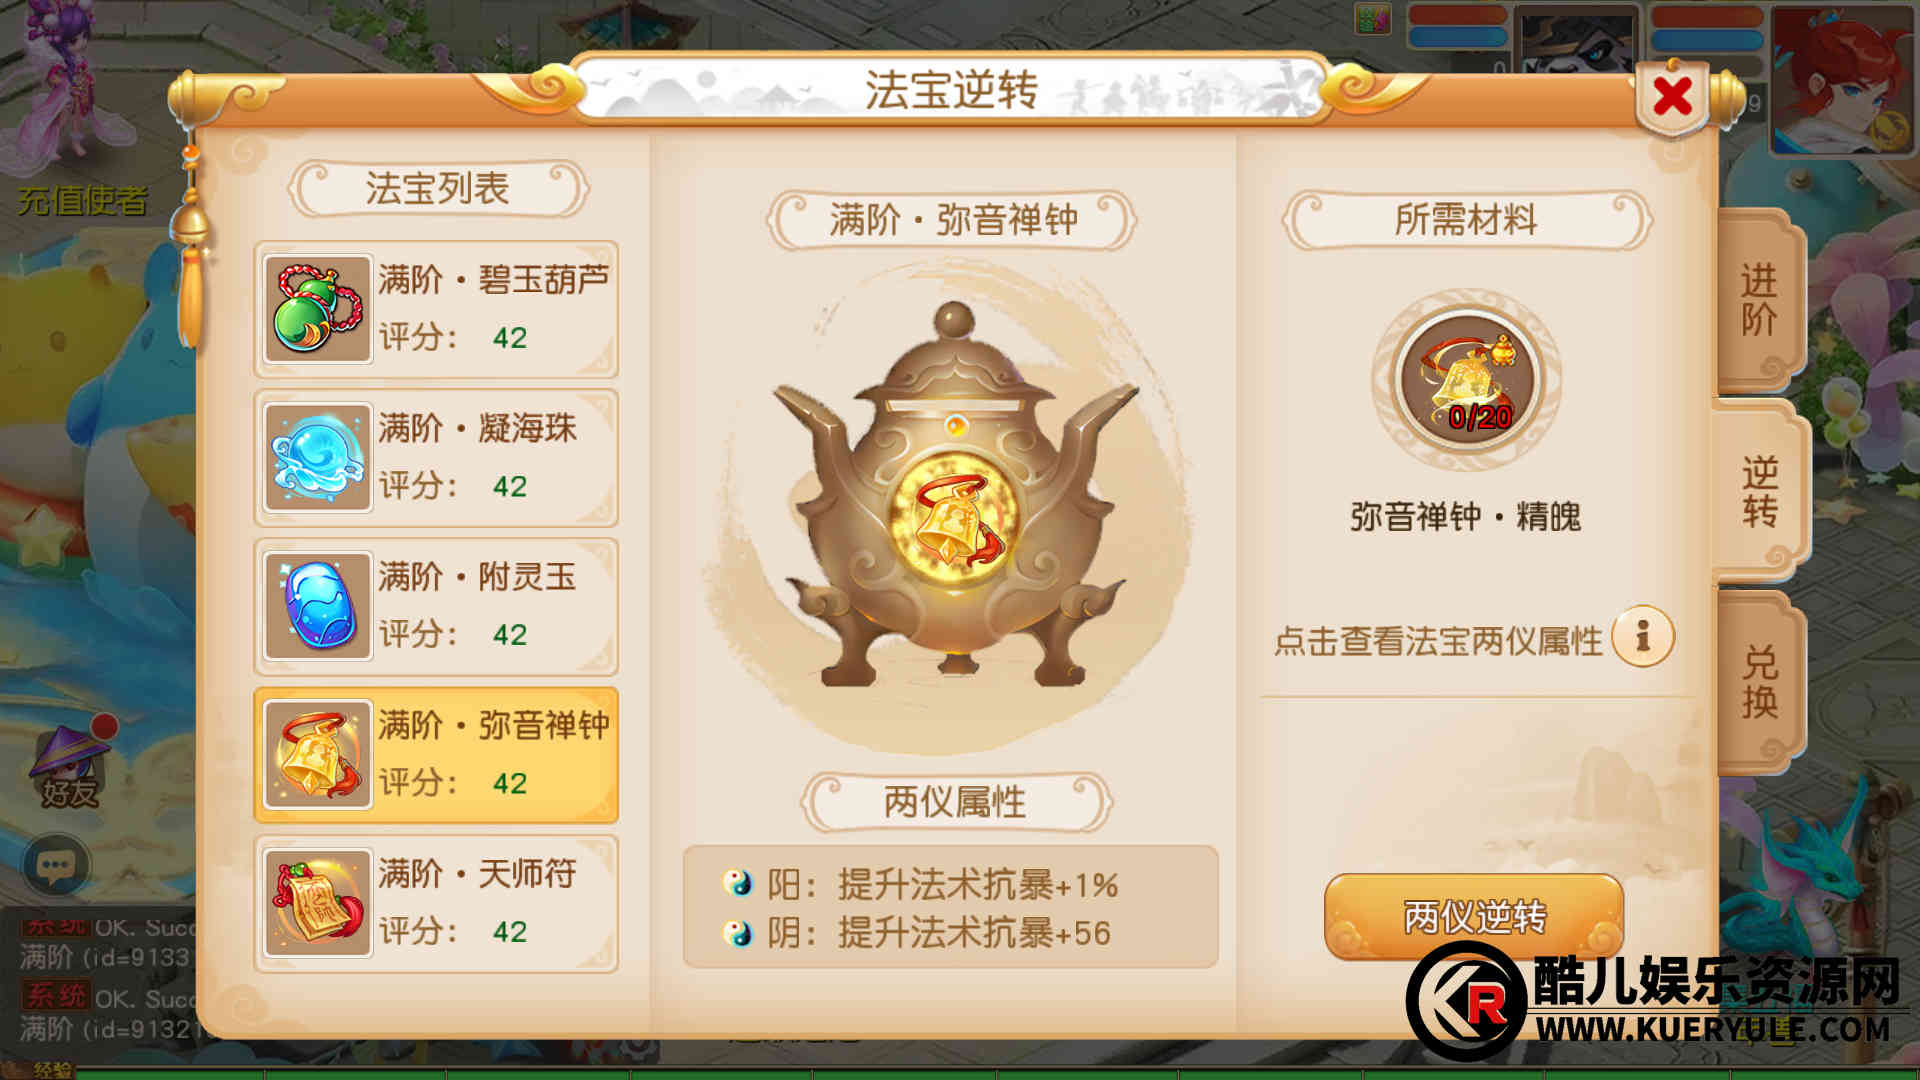Open the 弥音禅钟·精魄 material icon
1920x1080 pixels.
(x=1467, y=380)
